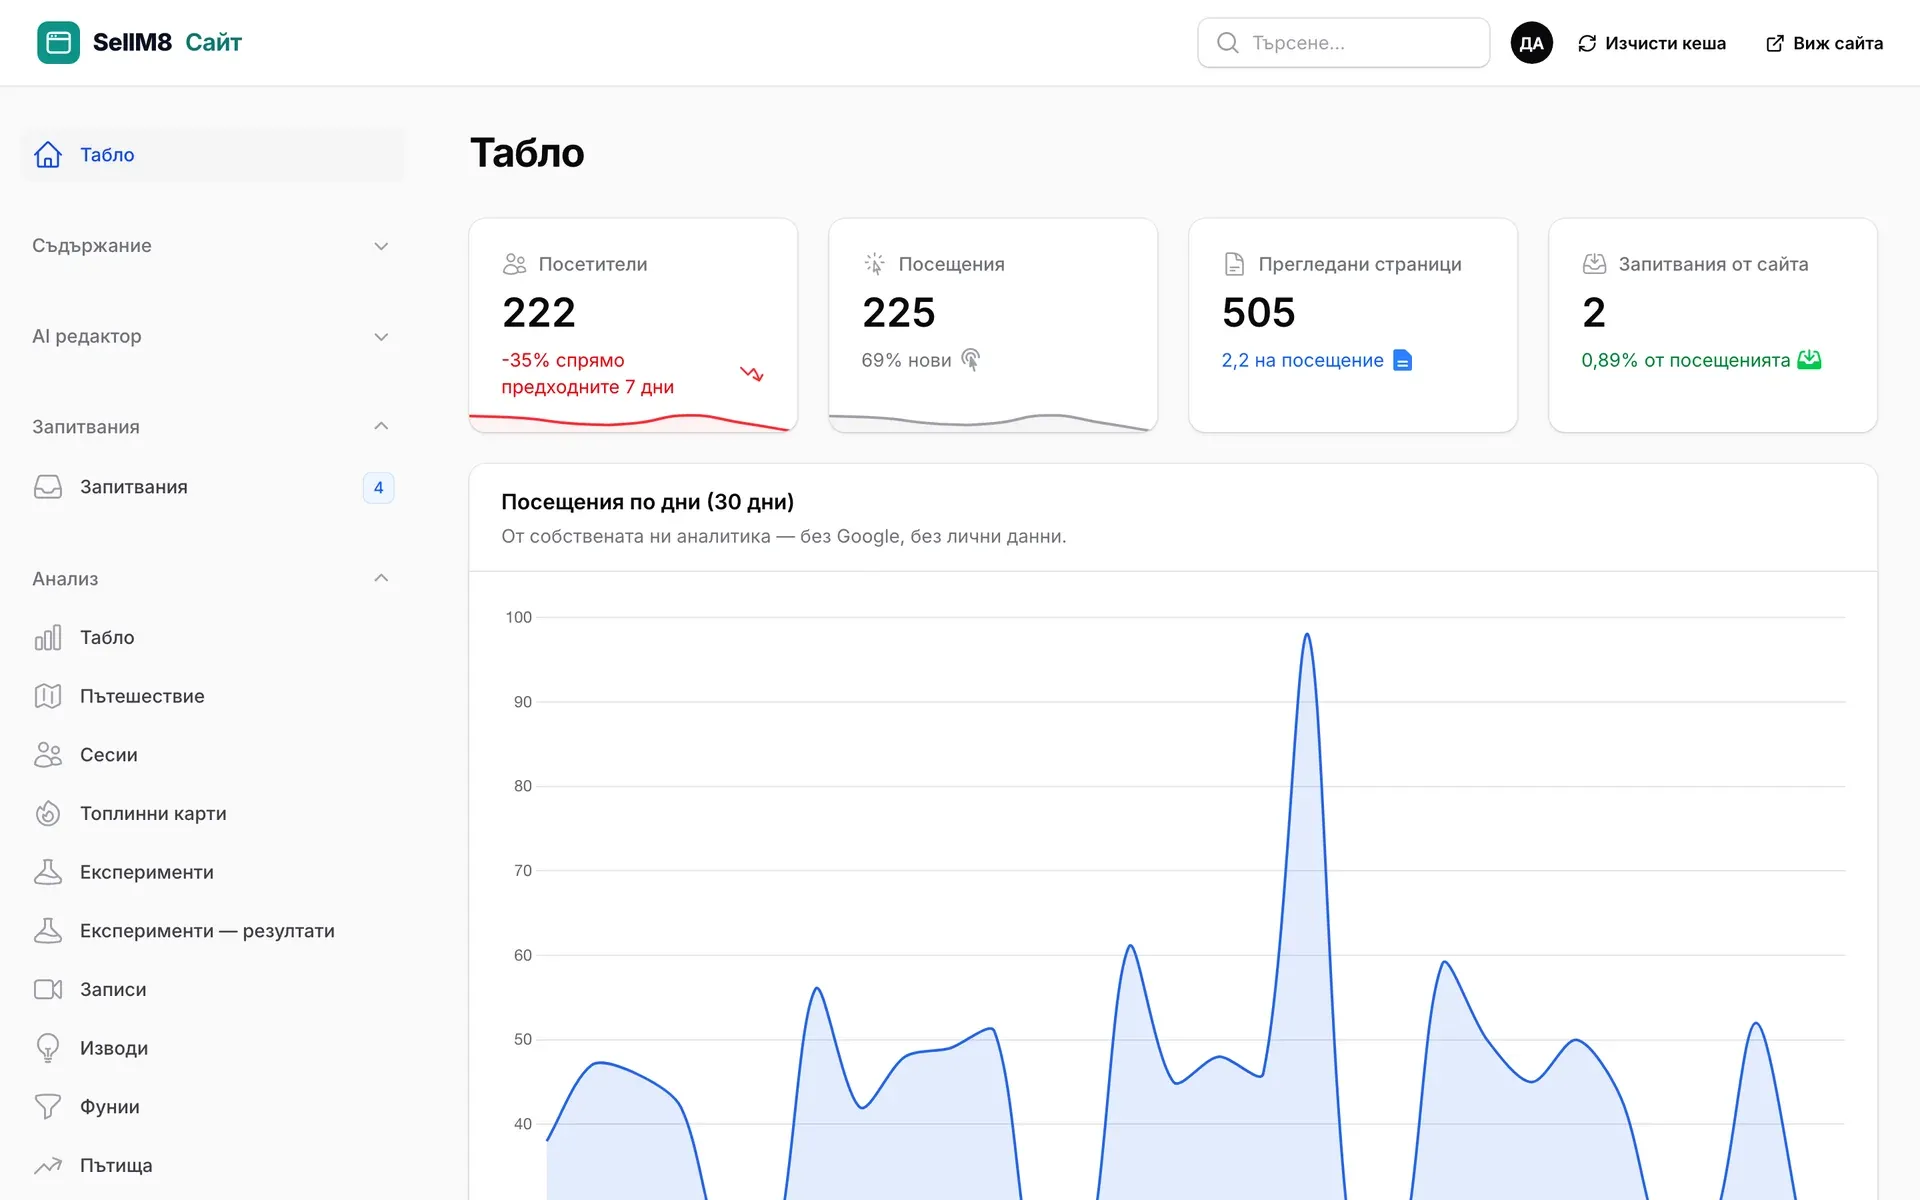
Task: Click the Топлинни карти flame icon
Action: pyautogui.click(x=48, y=814)
